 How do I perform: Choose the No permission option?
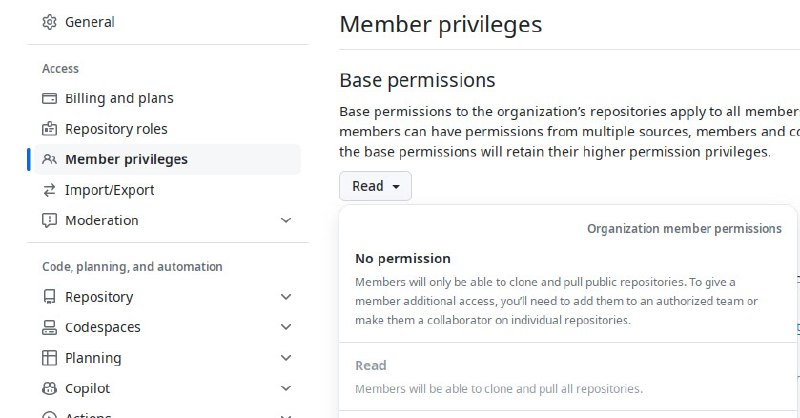pos(568,289)
